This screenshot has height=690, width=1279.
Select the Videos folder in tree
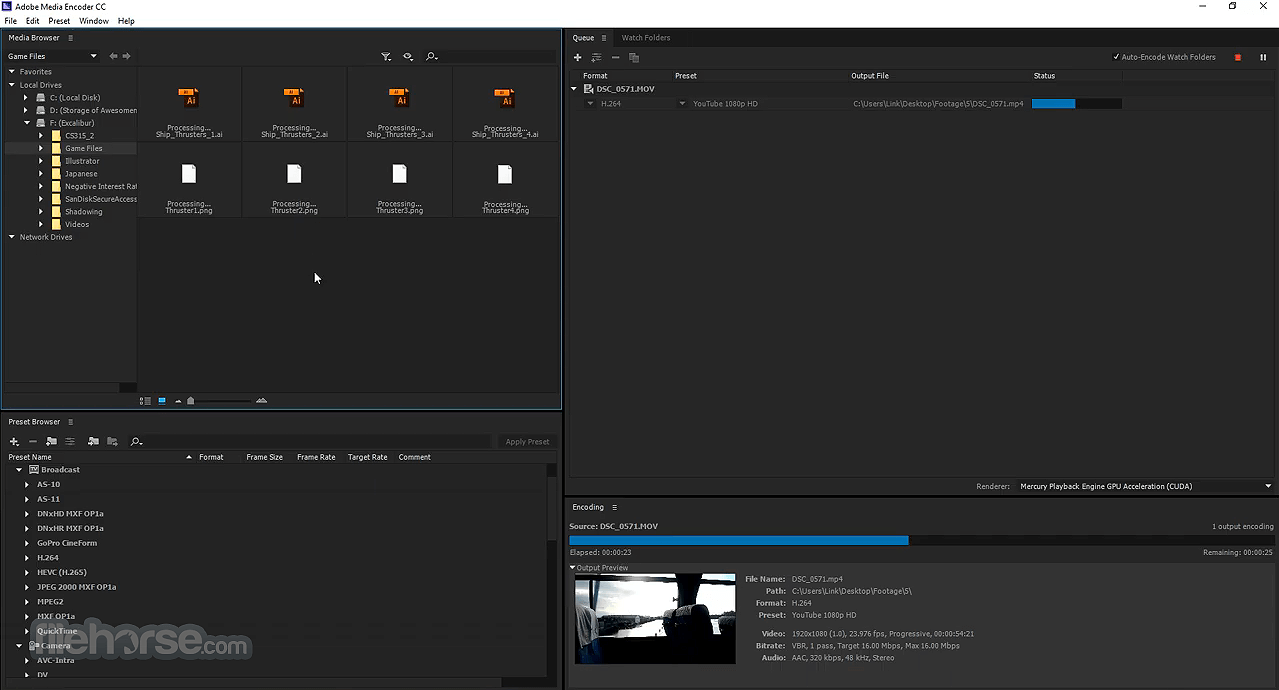coord(77,224)
